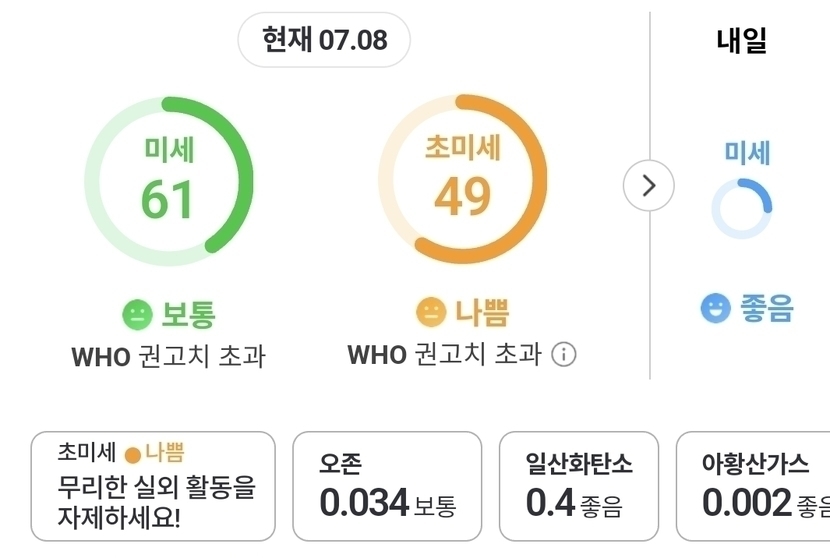Click the 좋음 status label for tomorrow
Screen dimensions: 830x558
(766, 308)
